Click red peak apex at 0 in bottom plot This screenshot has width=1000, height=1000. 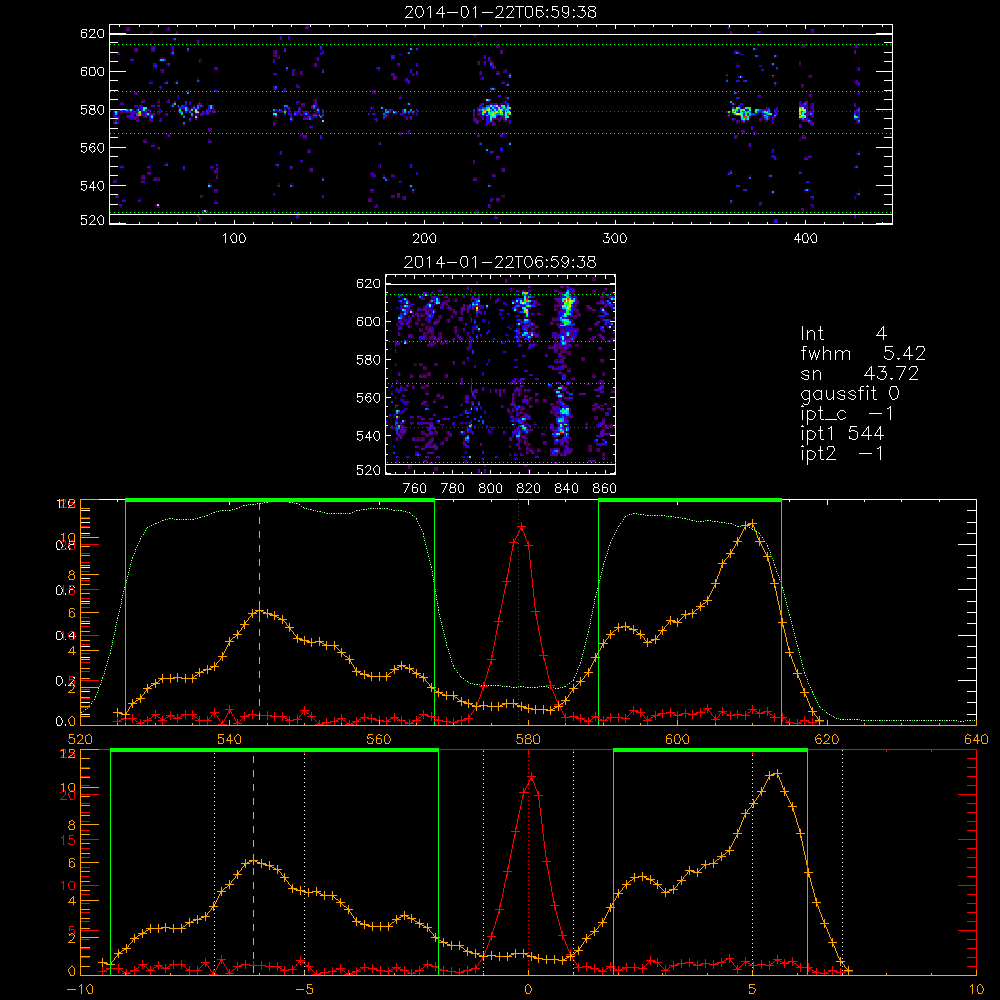[530, 777]
